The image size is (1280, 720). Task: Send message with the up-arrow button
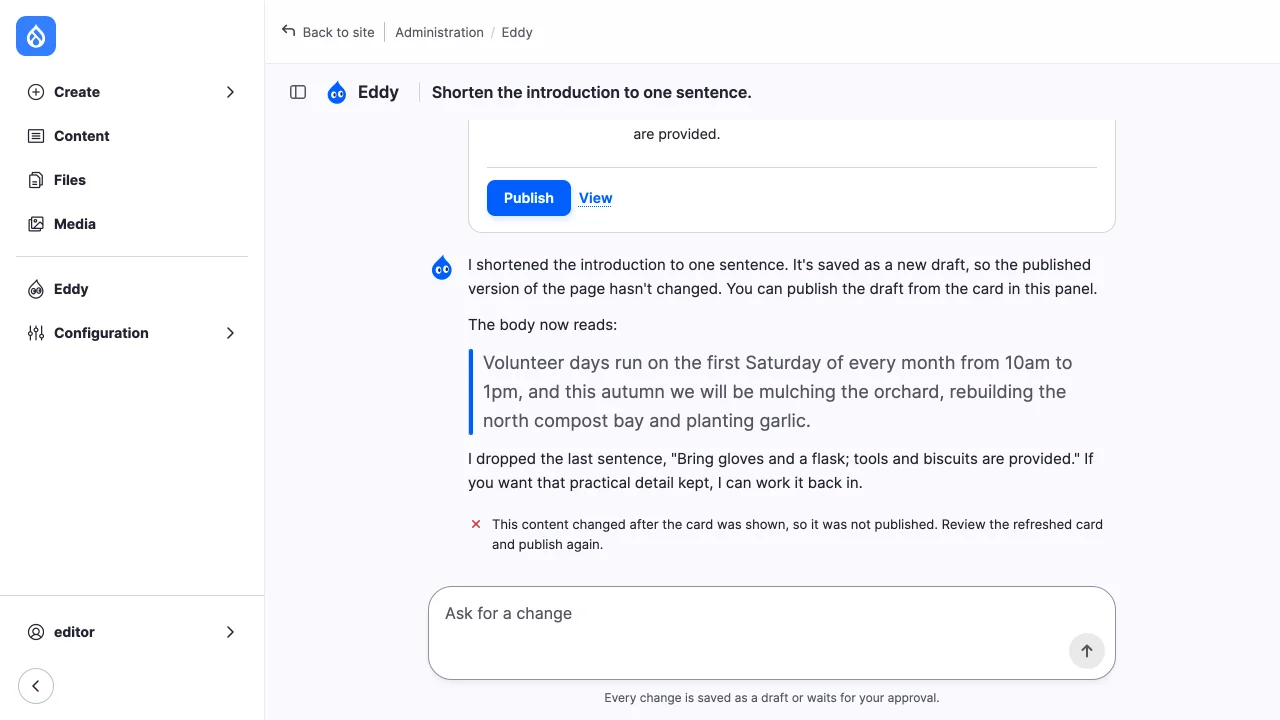click(x=1087, y=651)
